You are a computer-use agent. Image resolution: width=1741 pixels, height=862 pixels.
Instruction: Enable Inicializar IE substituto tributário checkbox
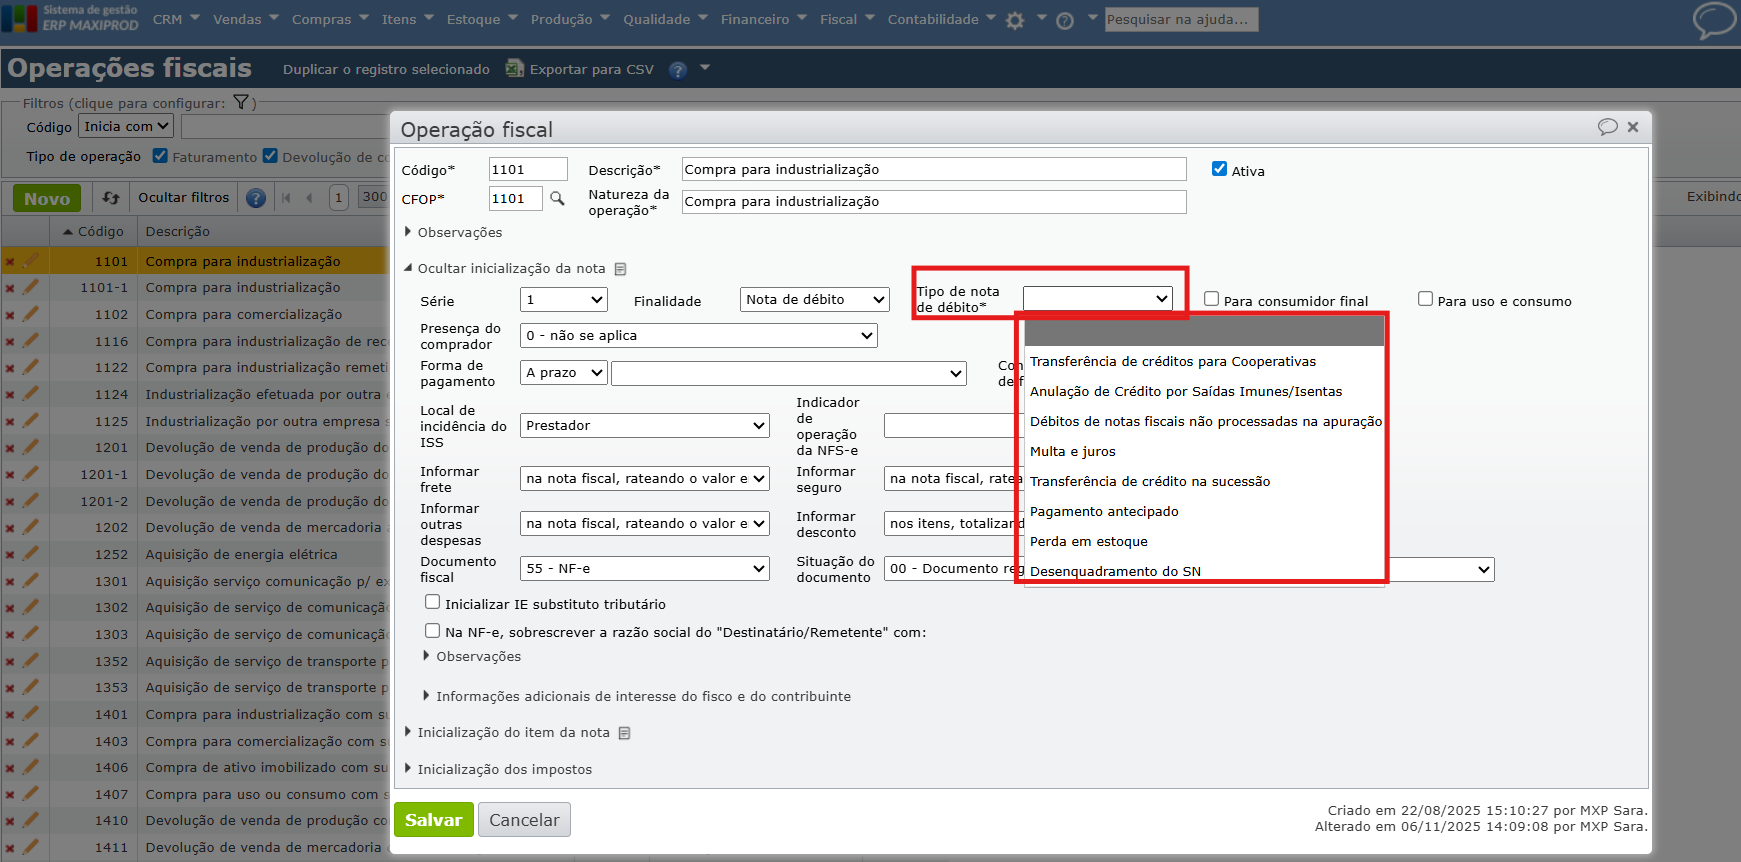pyautogui.click(x=432, y=602)
